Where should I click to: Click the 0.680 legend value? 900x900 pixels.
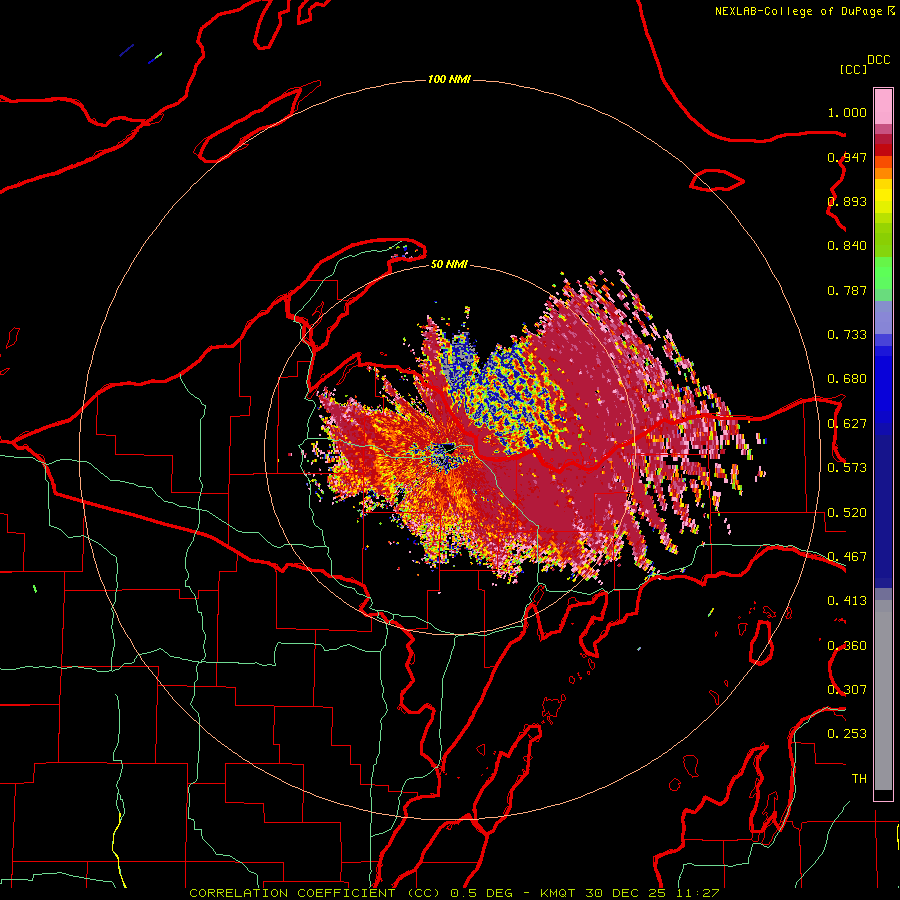pos(847,379)
